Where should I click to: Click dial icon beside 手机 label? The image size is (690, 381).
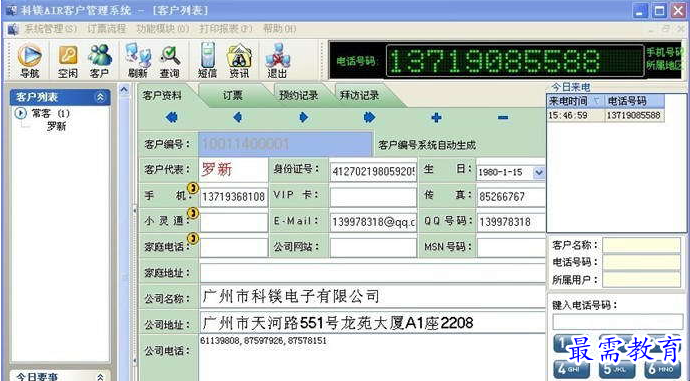coord(193,188)
